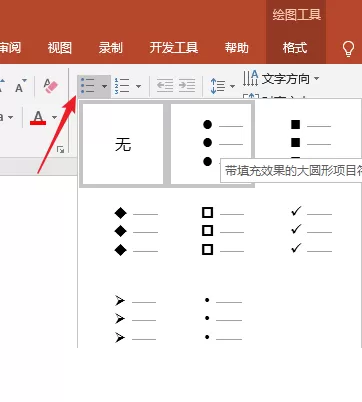Open the 帮助 tab
The width and height of the screenshot is (362, 402).
[x=236, y=48]
